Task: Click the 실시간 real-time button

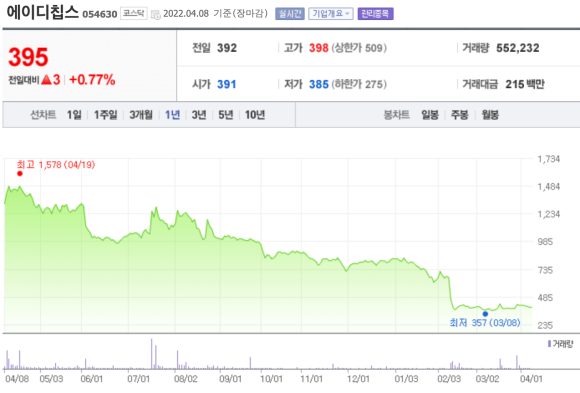Action: click(290, 14)
